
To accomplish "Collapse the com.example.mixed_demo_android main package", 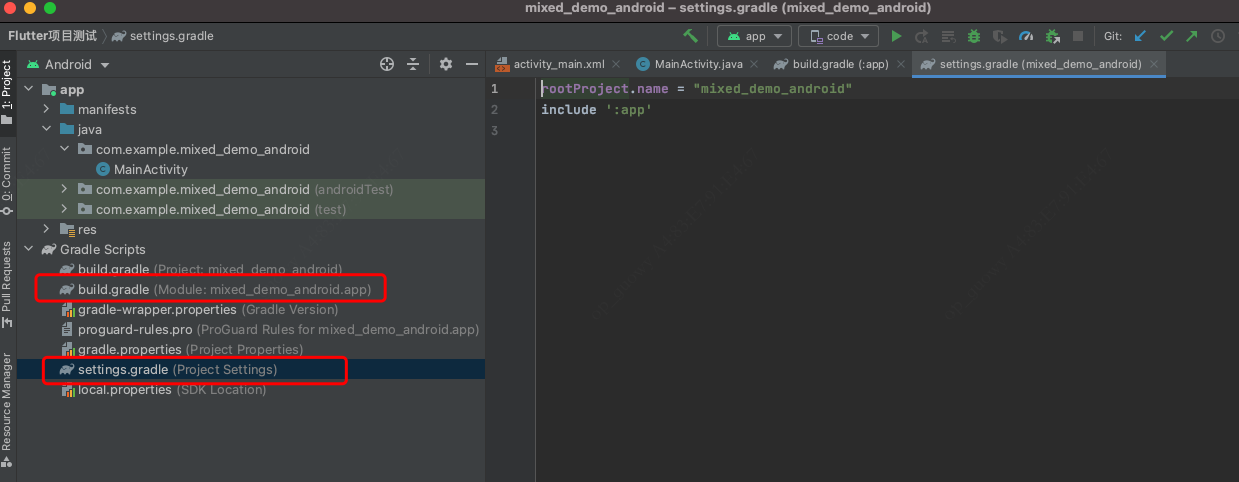I will click(65, 149).
